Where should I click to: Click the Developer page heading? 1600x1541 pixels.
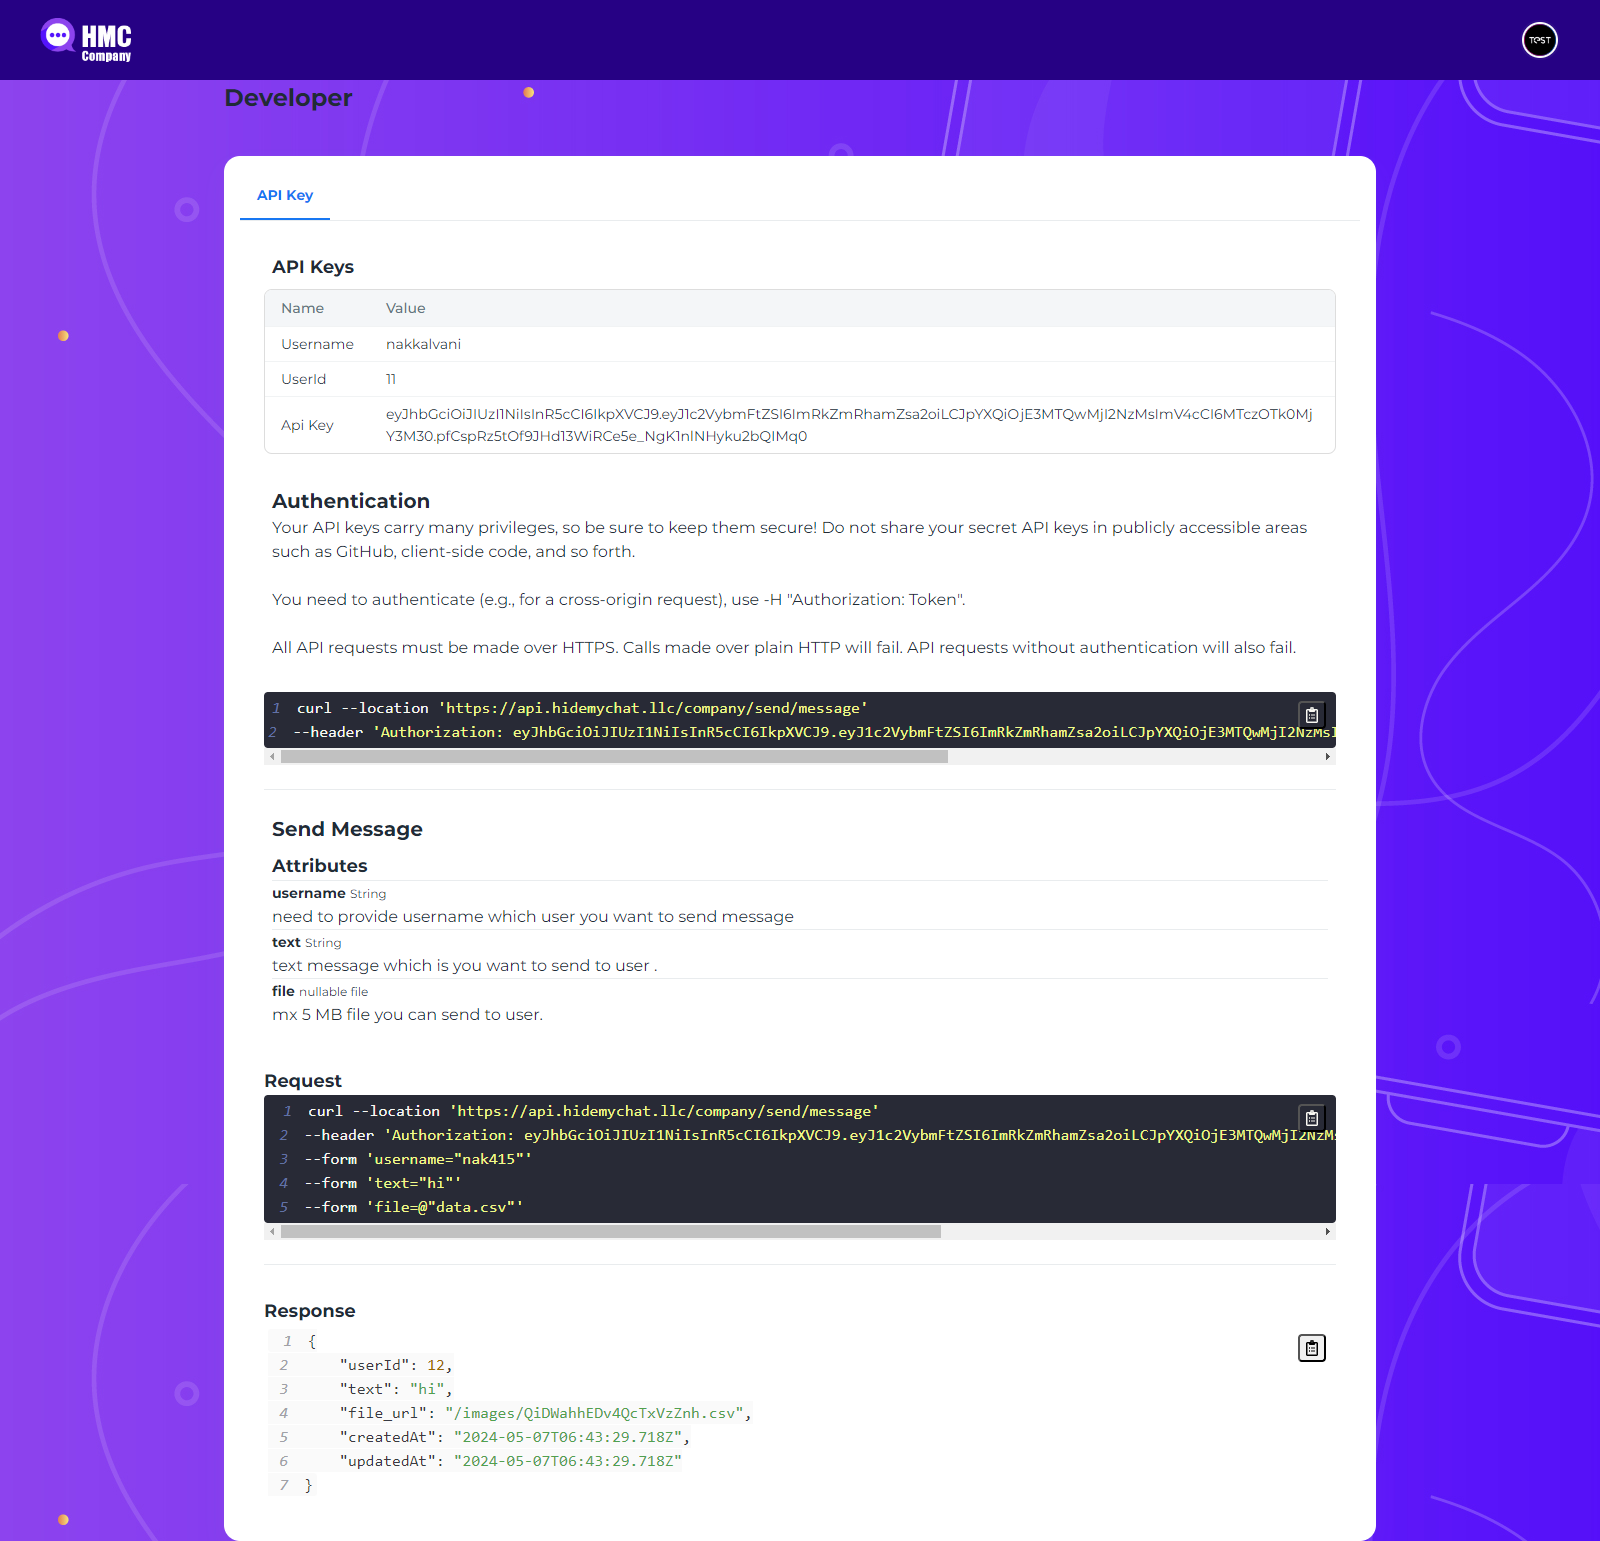[288, 98]
